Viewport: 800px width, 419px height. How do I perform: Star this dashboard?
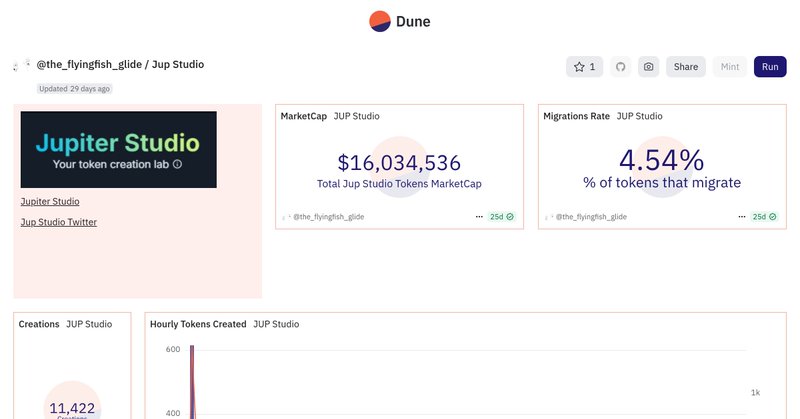coord(584,67)
